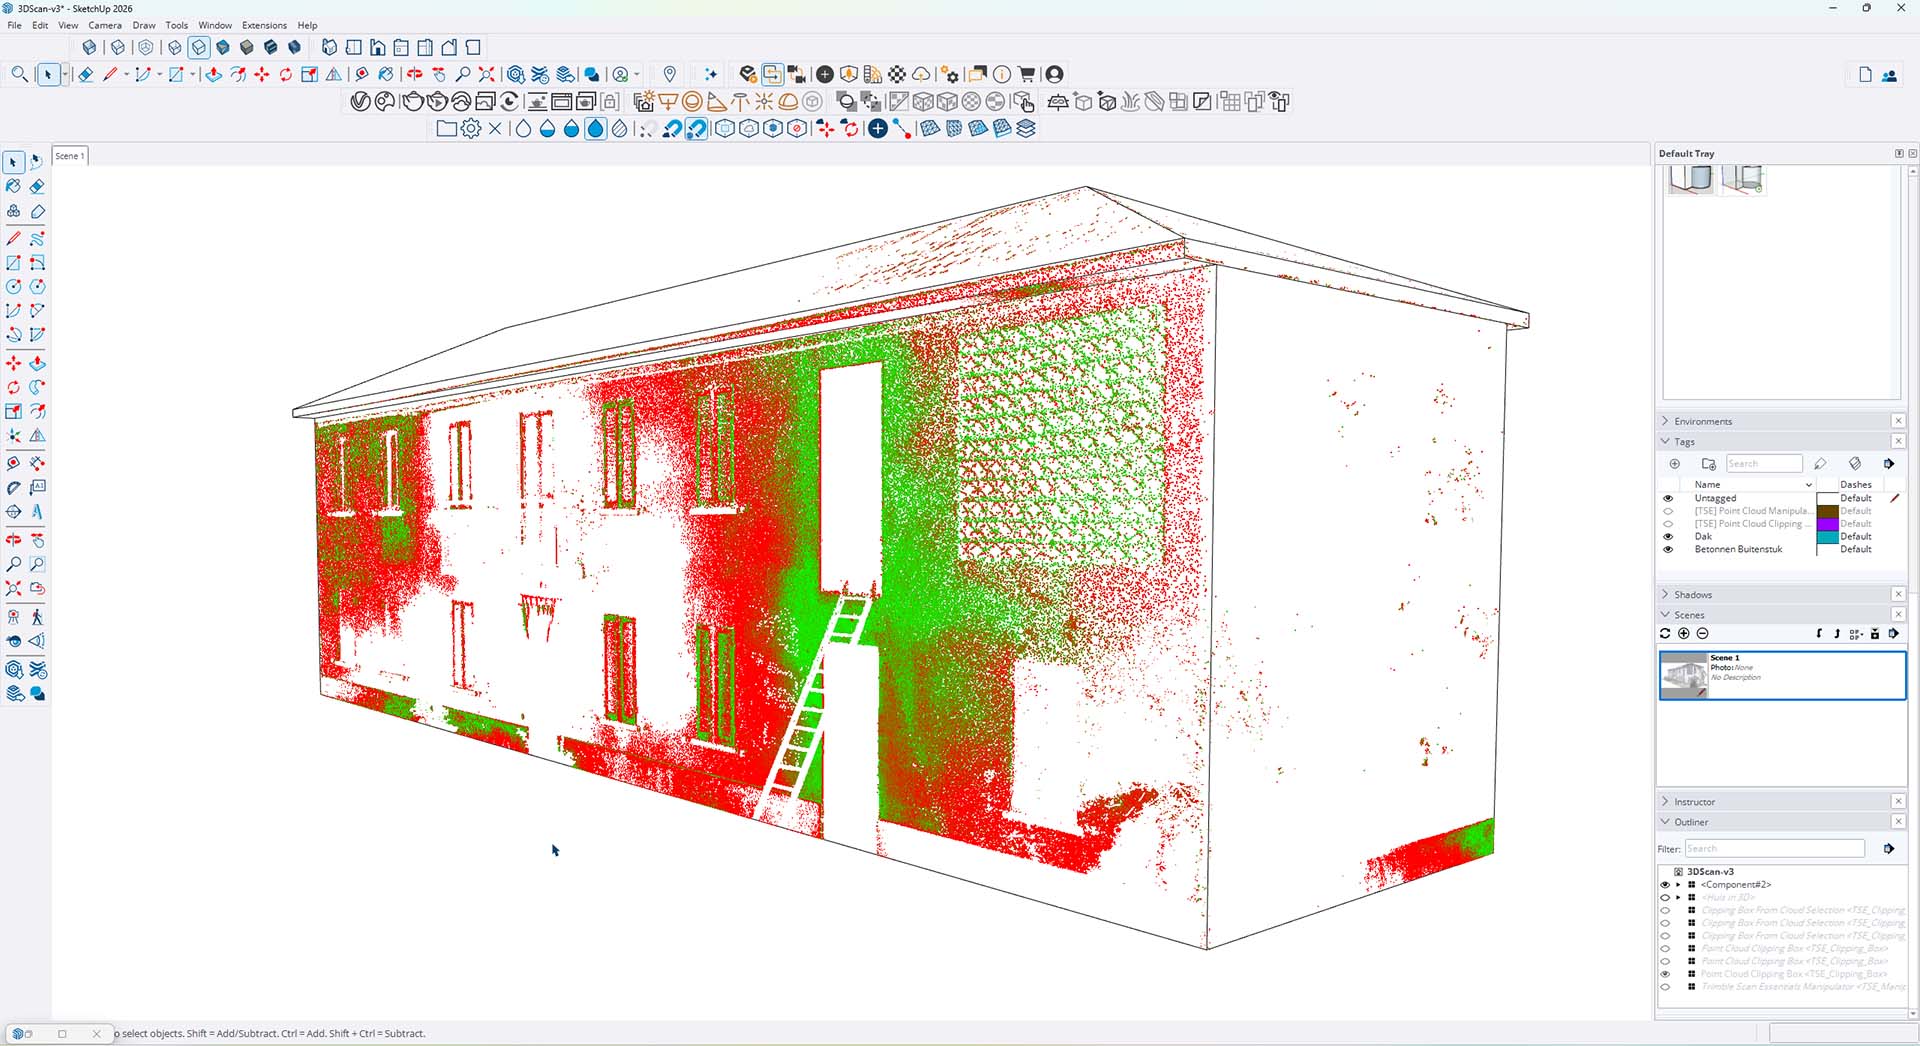Click the Outliner filter search field
This screenshot has width=1920, height=1046.
click(1774, 849)
